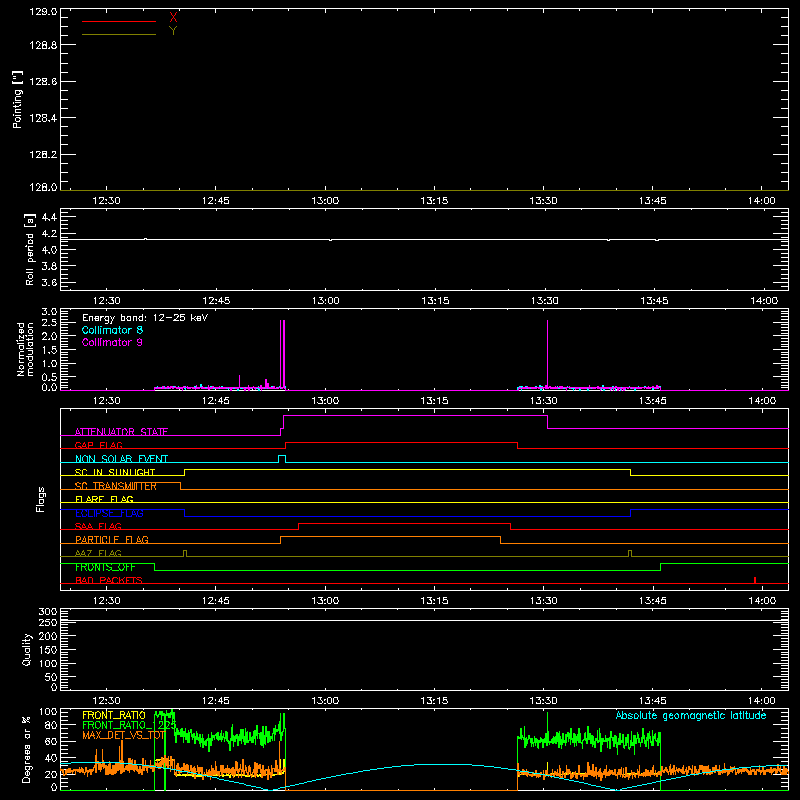The image size is (800, 800).
Task: Click the 12:45 time label under Roll period plot
Action: click(x=216, y=301)
